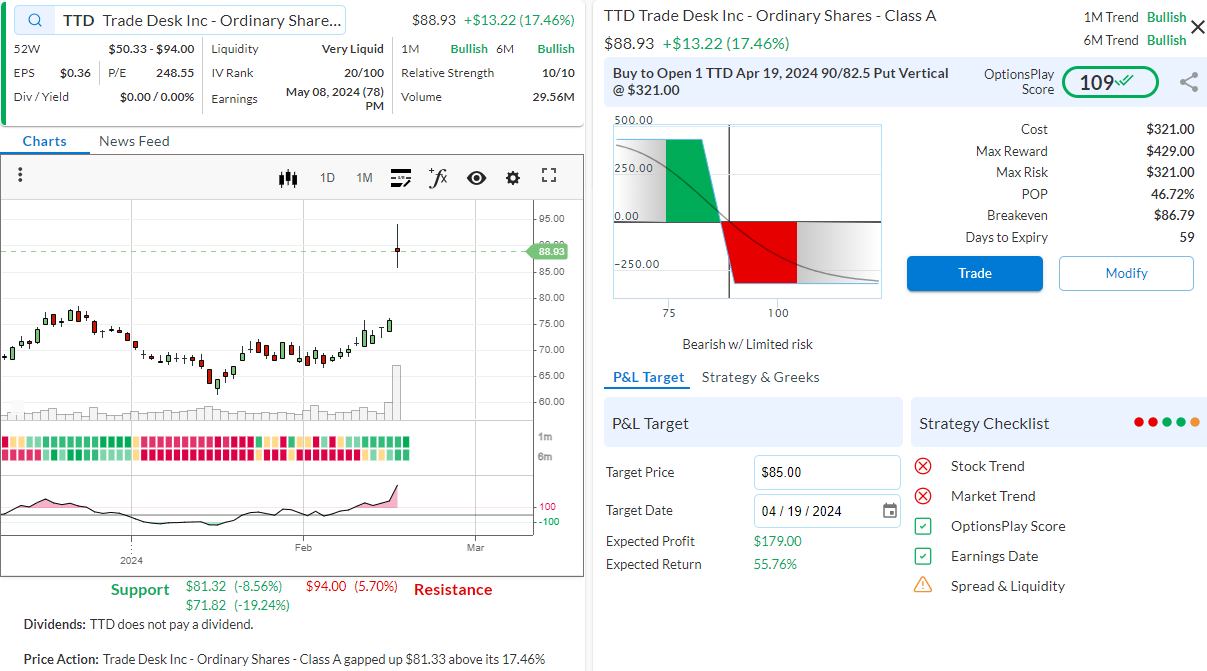Change the candlestick chart type
1207x671 pixels.
point(289,178)
